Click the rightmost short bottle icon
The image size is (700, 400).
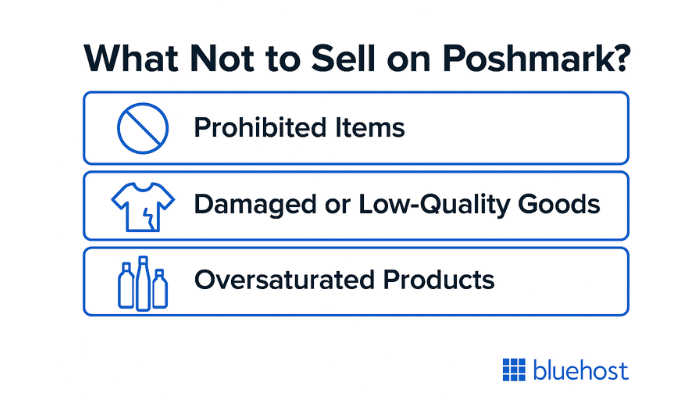click(x=160, y=289)
